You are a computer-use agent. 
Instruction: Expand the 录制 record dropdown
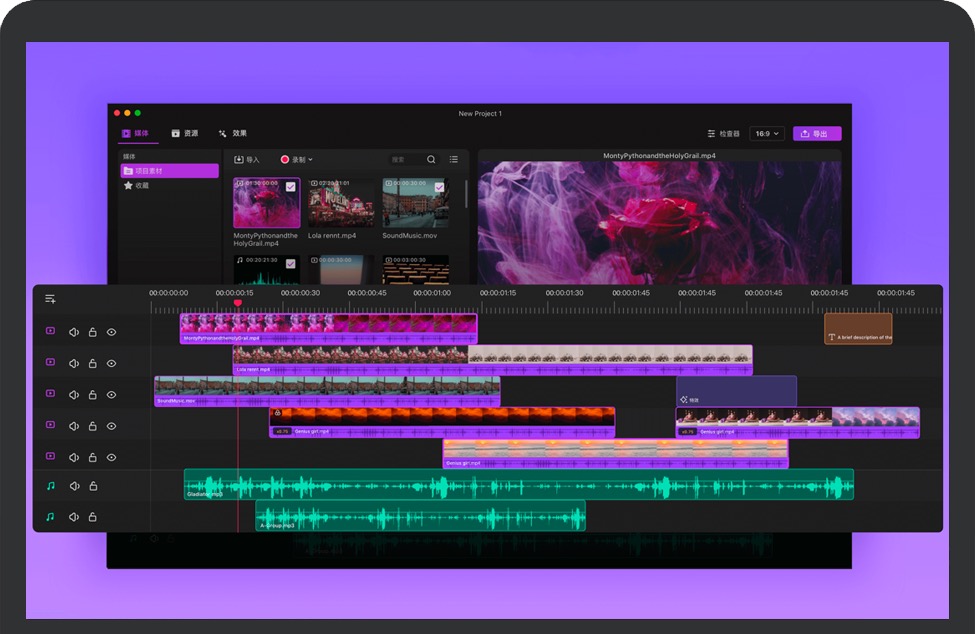(x=297, y=159)
